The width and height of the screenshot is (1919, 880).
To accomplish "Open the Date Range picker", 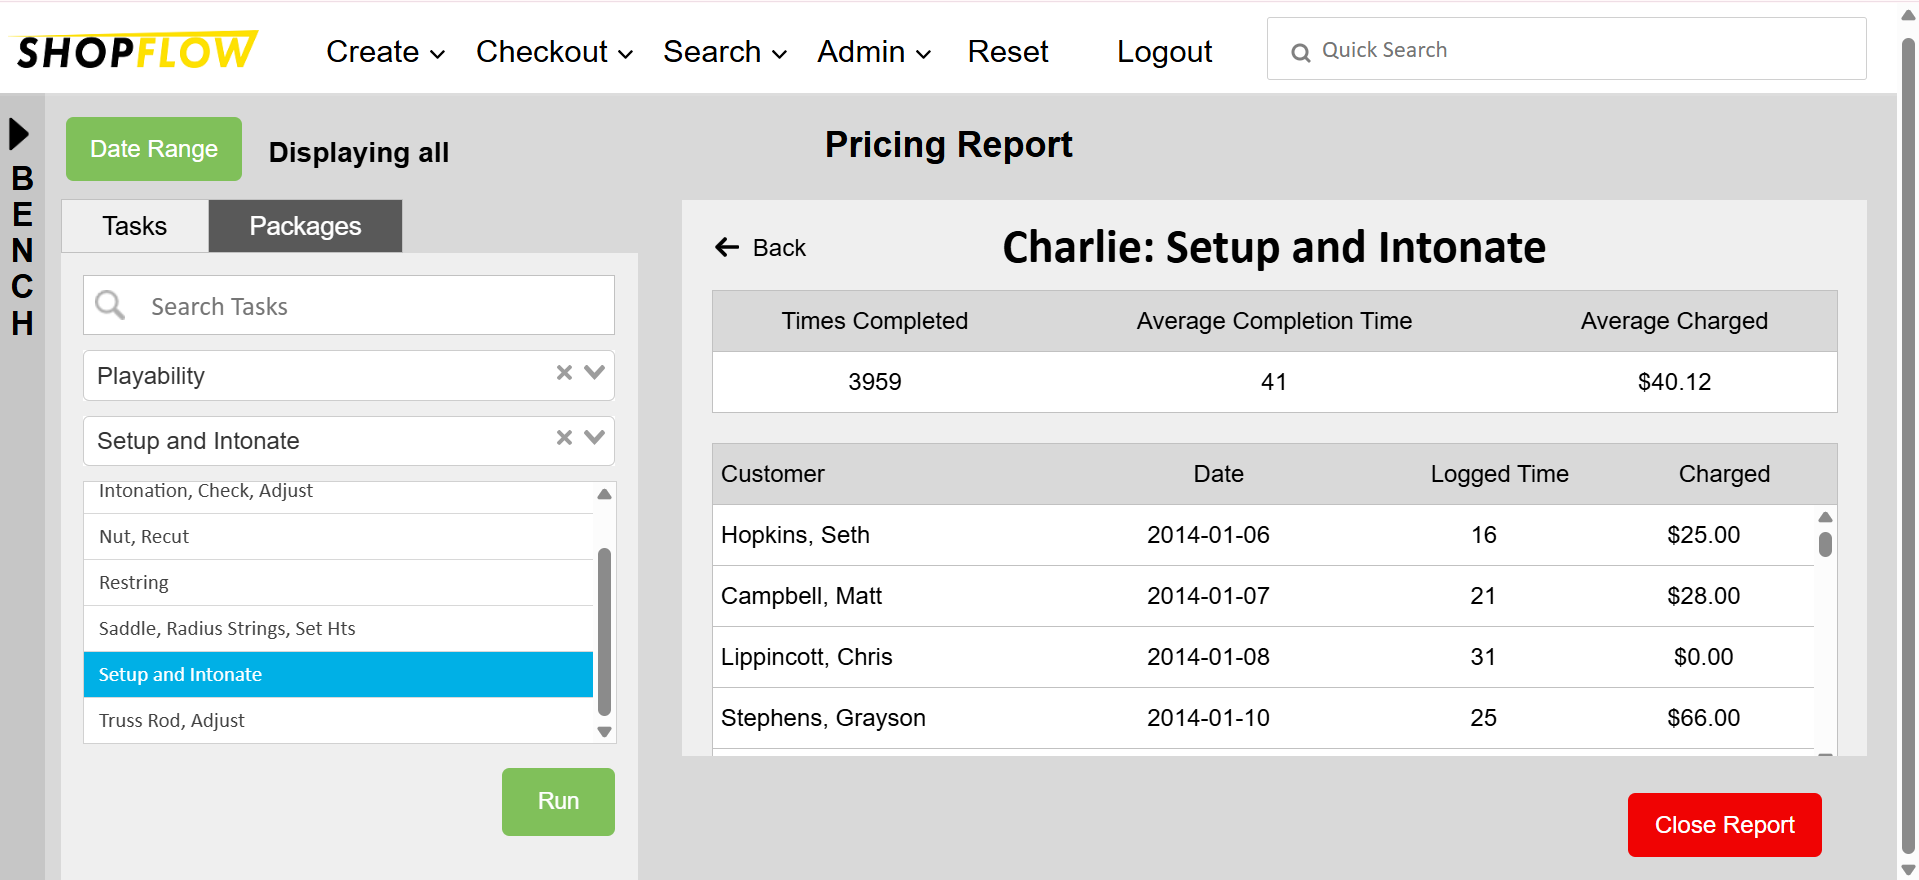I will (x=154, y=149).
